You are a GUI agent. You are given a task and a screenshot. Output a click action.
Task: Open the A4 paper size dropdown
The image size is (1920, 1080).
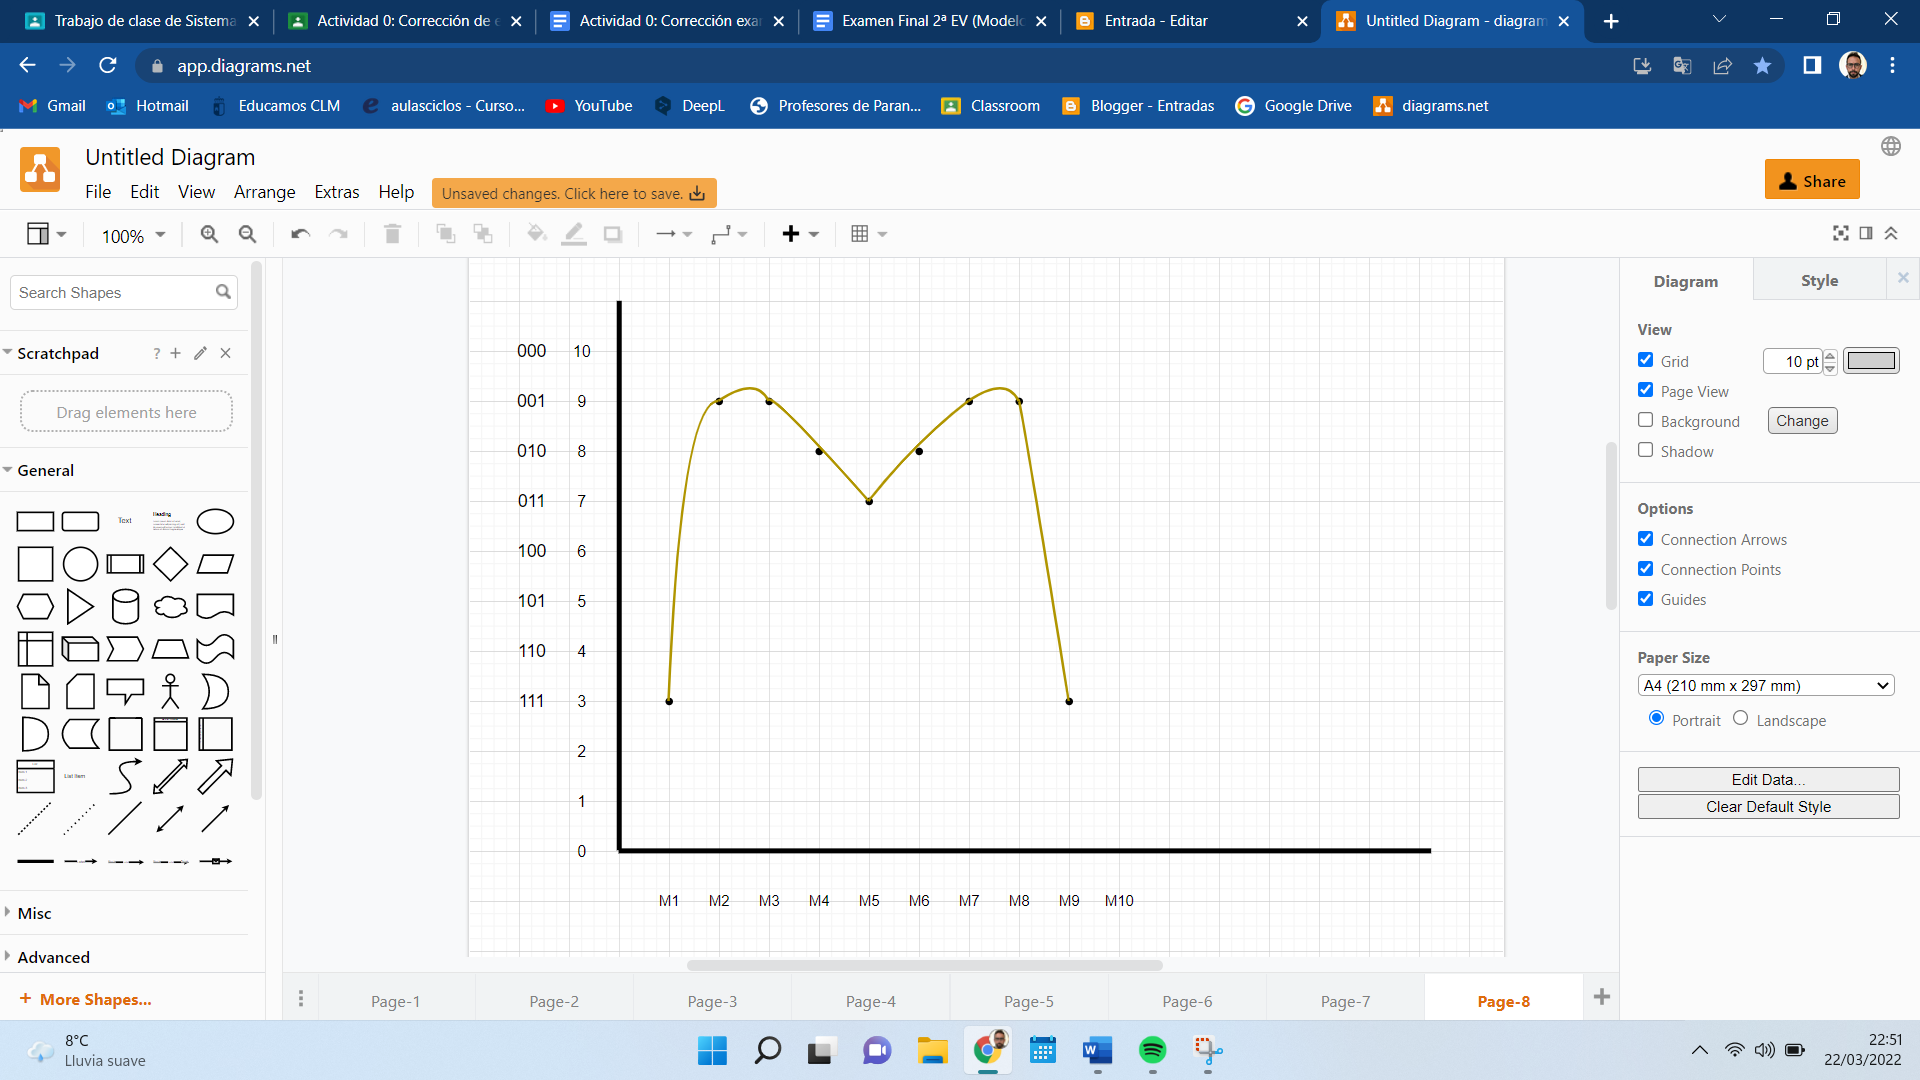pos(1765,686)
